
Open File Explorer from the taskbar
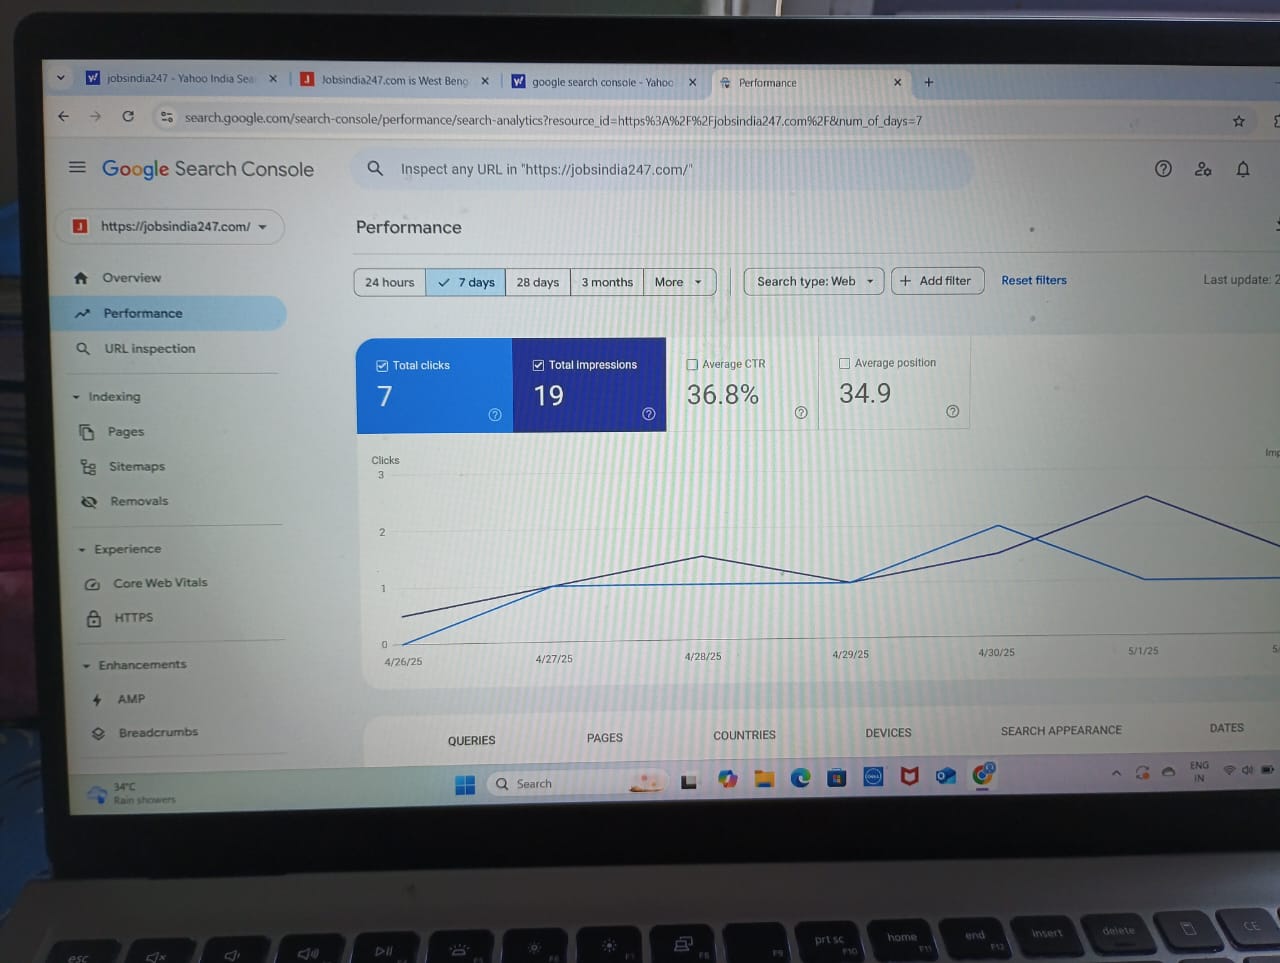(764, 779)
